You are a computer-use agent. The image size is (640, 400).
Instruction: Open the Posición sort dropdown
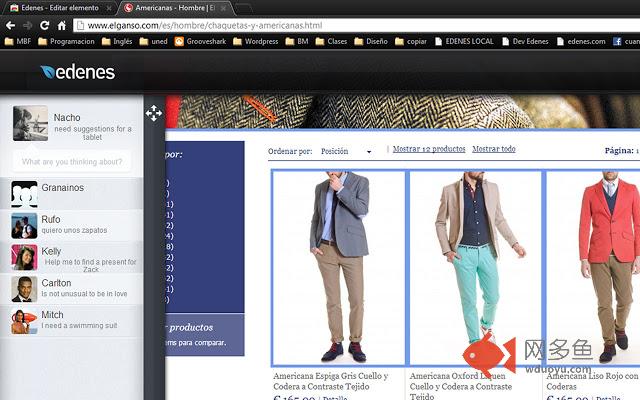346,151
